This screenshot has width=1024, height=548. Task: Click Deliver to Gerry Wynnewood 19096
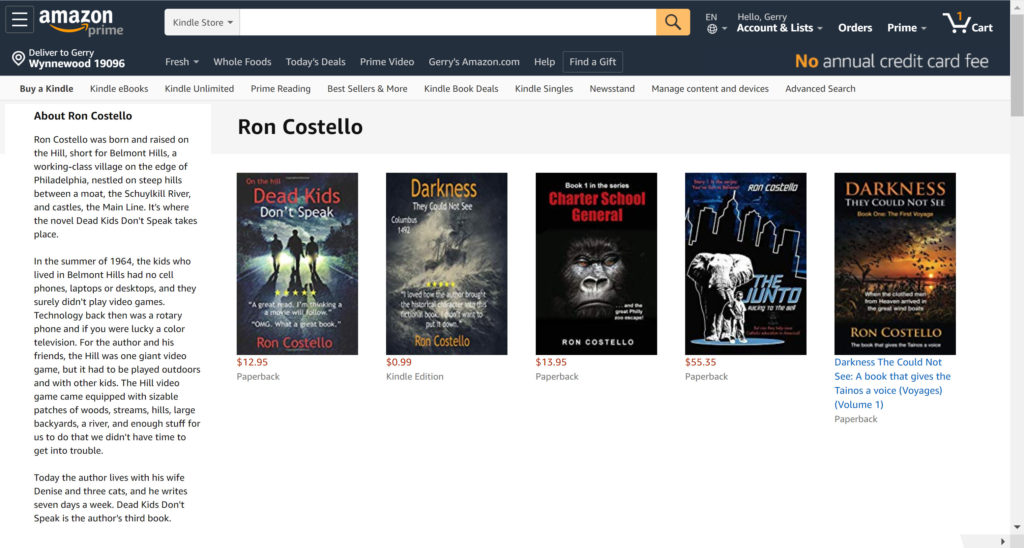[x=69, y=58]
